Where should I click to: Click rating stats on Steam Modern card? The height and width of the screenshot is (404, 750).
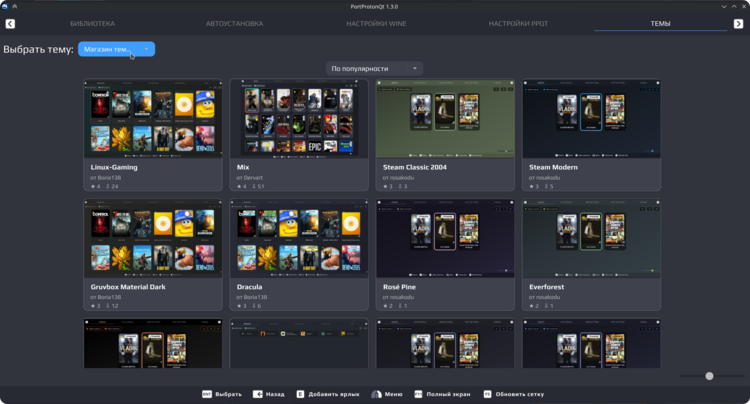coord(541,186)
